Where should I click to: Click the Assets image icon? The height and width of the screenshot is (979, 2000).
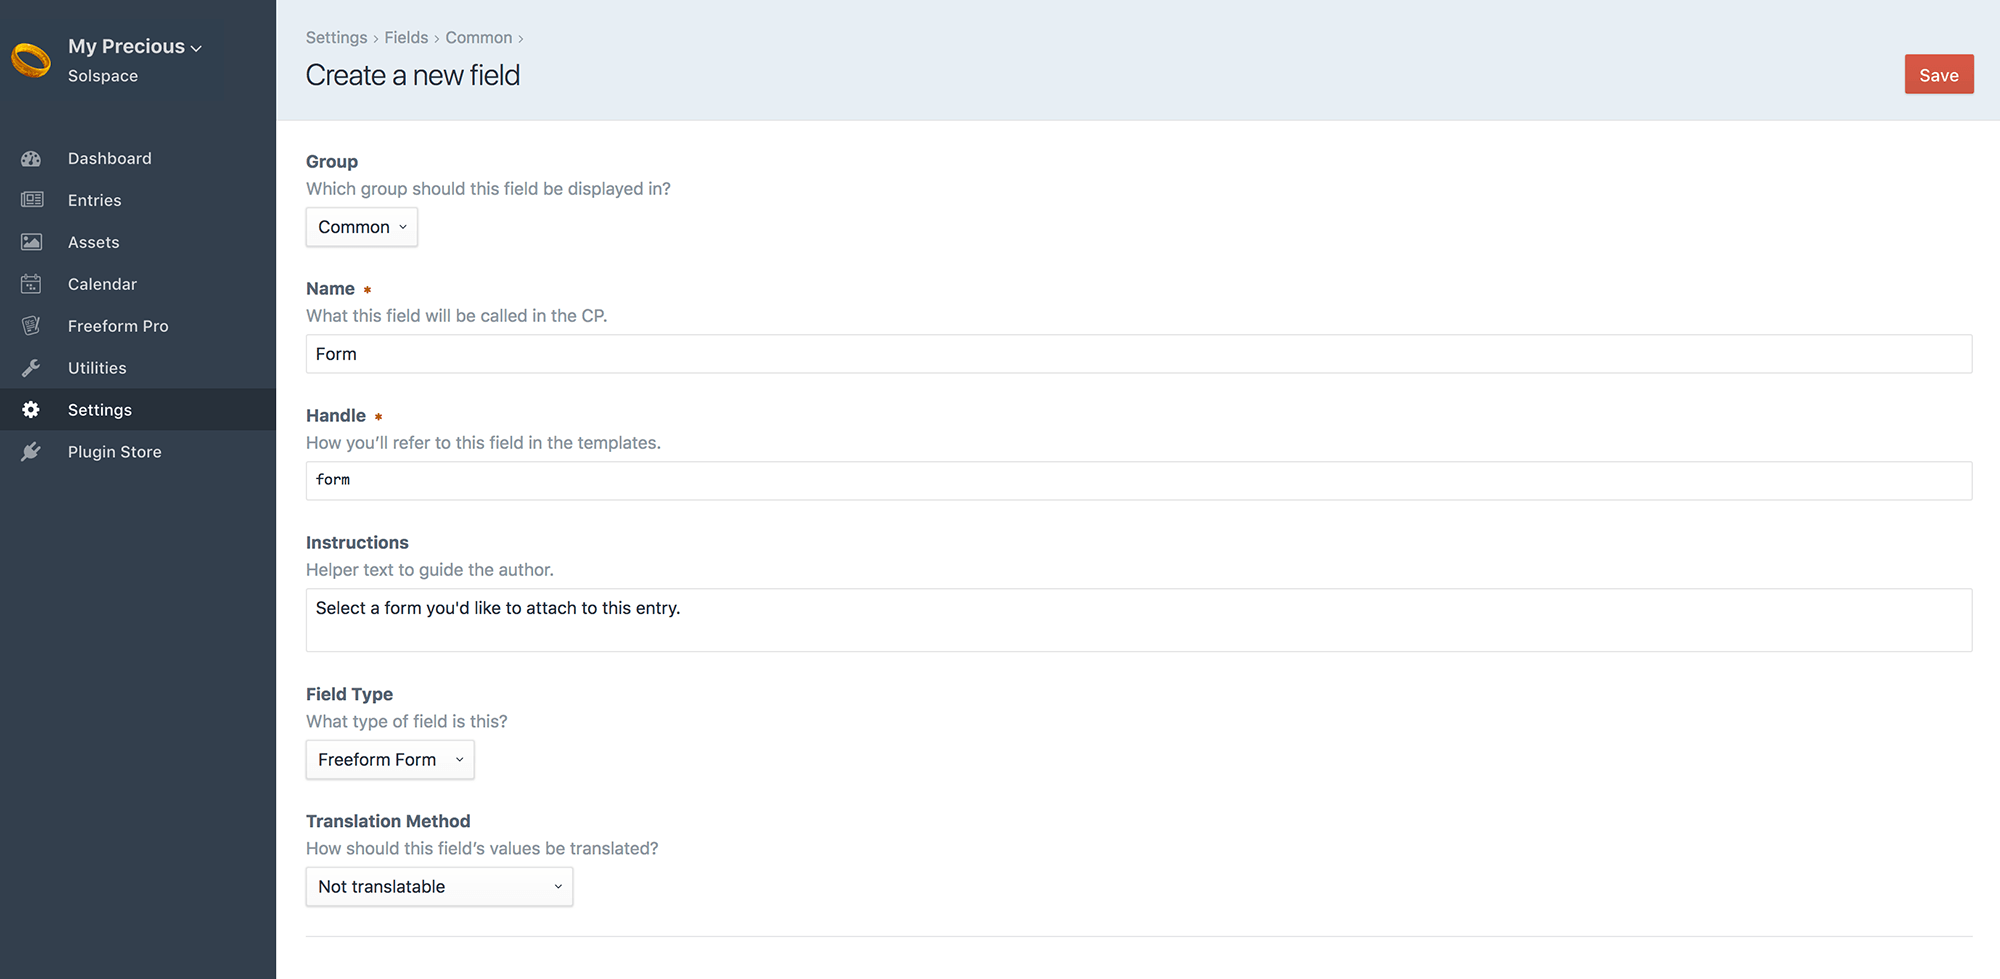pos(31,242)
